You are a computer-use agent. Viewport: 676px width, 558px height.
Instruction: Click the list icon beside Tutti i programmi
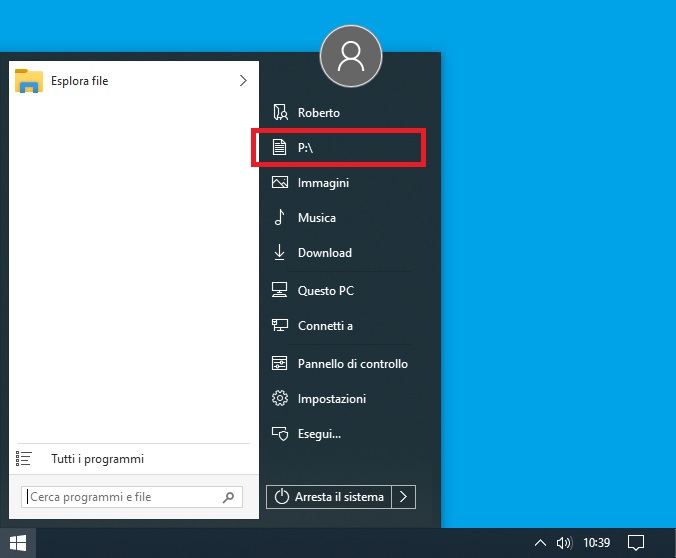coord(24,458)
